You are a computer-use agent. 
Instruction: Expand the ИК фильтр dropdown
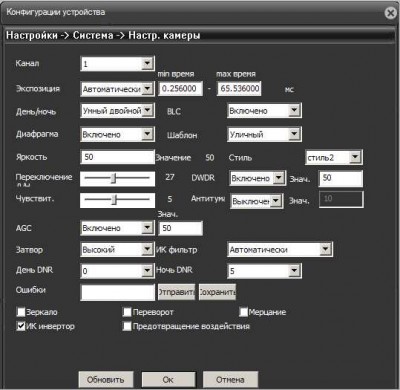click(280, 249)
